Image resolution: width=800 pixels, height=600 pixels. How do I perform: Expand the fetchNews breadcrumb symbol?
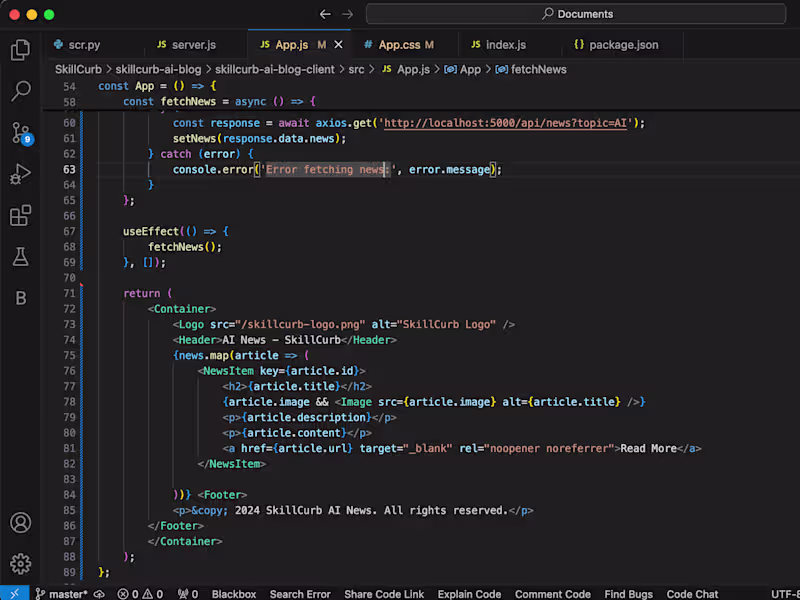(538, 69)
